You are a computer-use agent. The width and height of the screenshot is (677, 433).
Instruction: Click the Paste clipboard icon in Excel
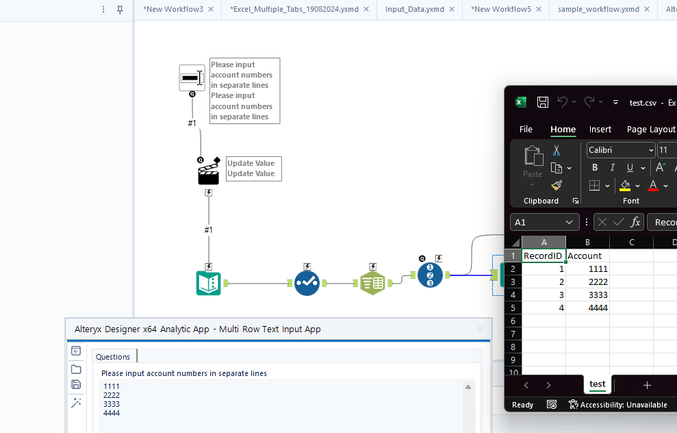click(x=533, y=156)
